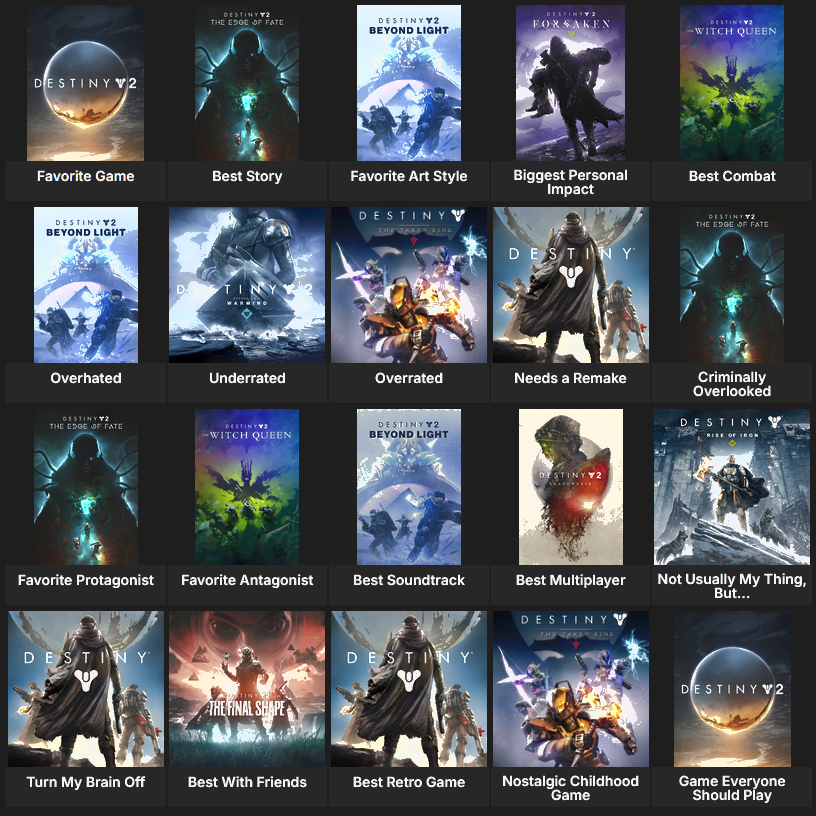
Task: Click the Destiny cover above Needs a Remake
Action: [x=571, y=285]
